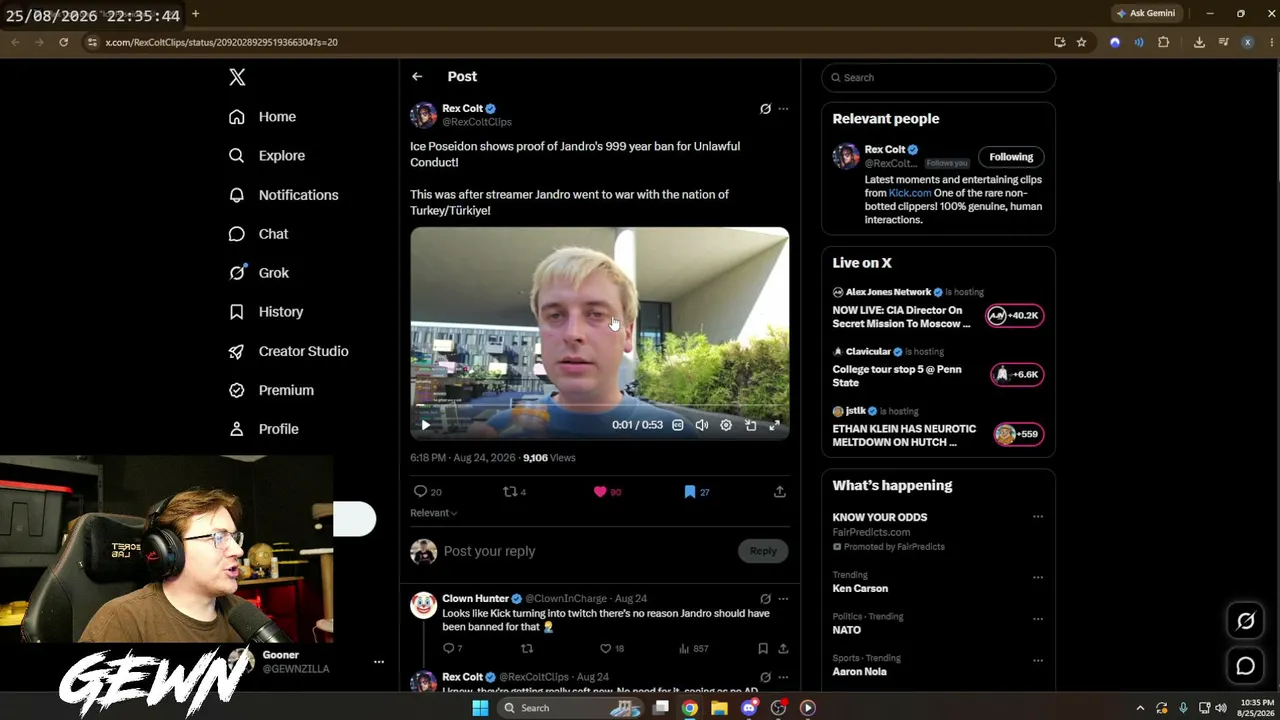1280x720 pixels.
Task: Open the Premium page
Action: pyautogui.click(x=270, y=390)
